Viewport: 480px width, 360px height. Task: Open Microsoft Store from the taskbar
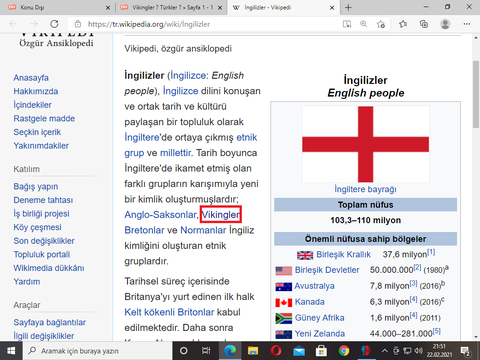(321, 351)
